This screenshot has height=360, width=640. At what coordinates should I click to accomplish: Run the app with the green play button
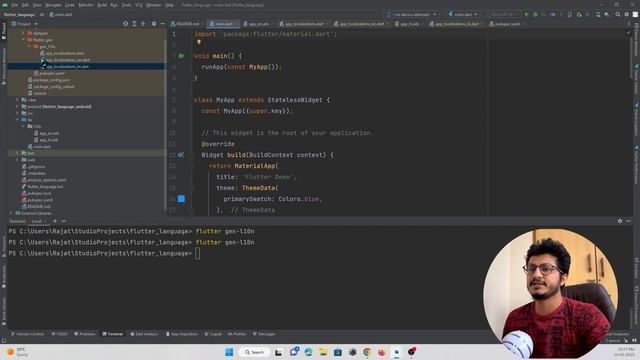[x=527, y=14]
